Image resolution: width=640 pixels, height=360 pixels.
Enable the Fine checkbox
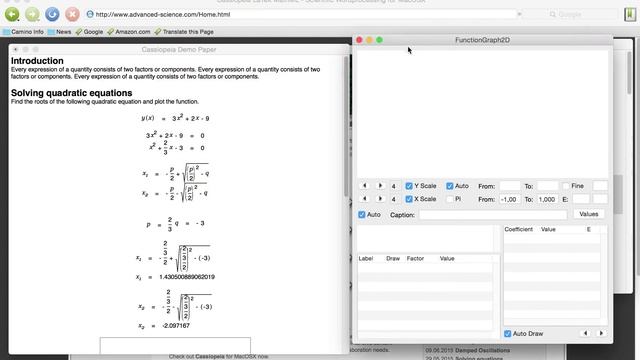coord(566,186)
